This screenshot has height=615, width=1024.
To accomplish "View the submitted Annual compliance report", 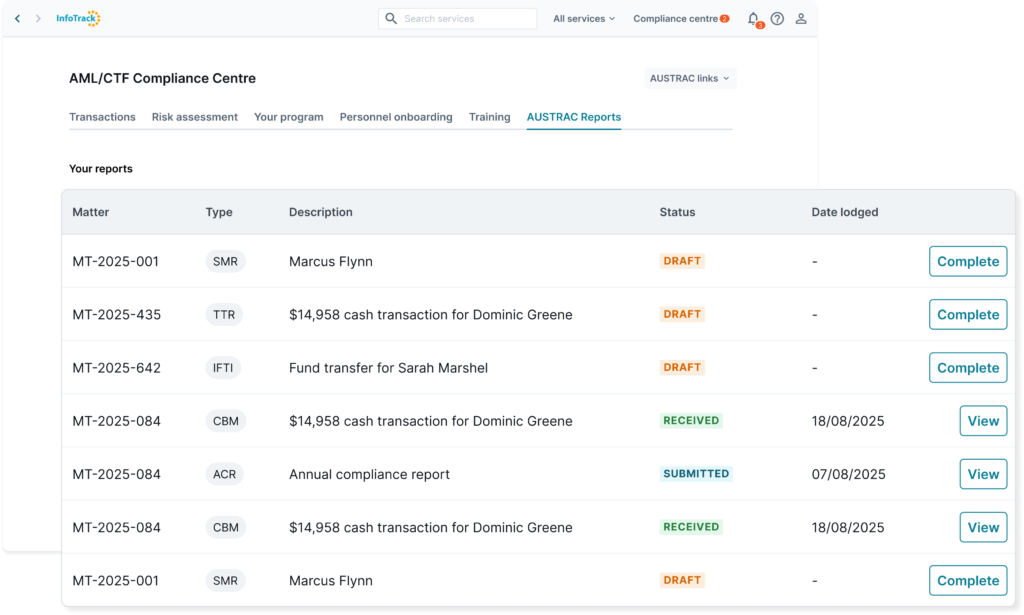I will click(982, 474).
